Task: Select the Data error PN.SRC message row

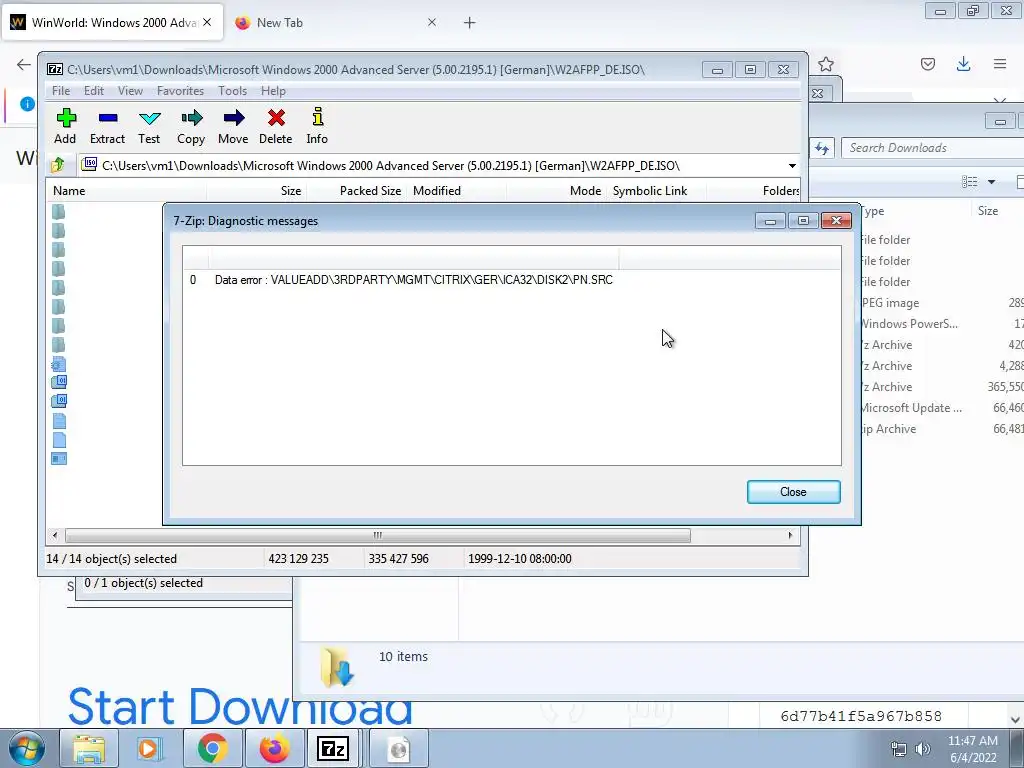Action: click(x=511, y=280)
